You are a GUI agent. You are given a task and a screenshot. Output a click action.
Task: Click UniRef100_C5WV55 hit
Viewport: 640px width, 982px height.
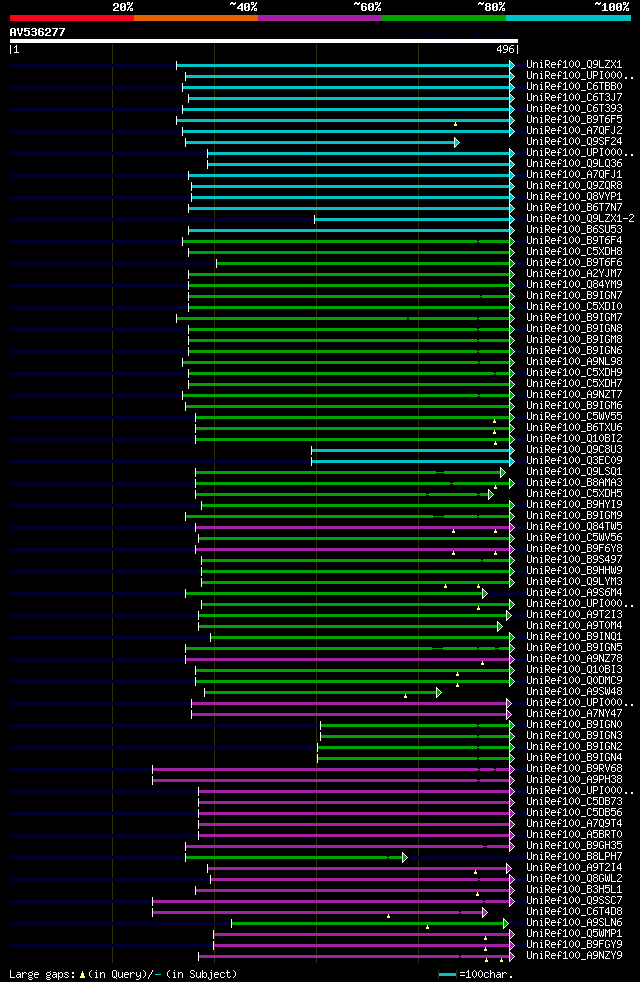(574, 416)
